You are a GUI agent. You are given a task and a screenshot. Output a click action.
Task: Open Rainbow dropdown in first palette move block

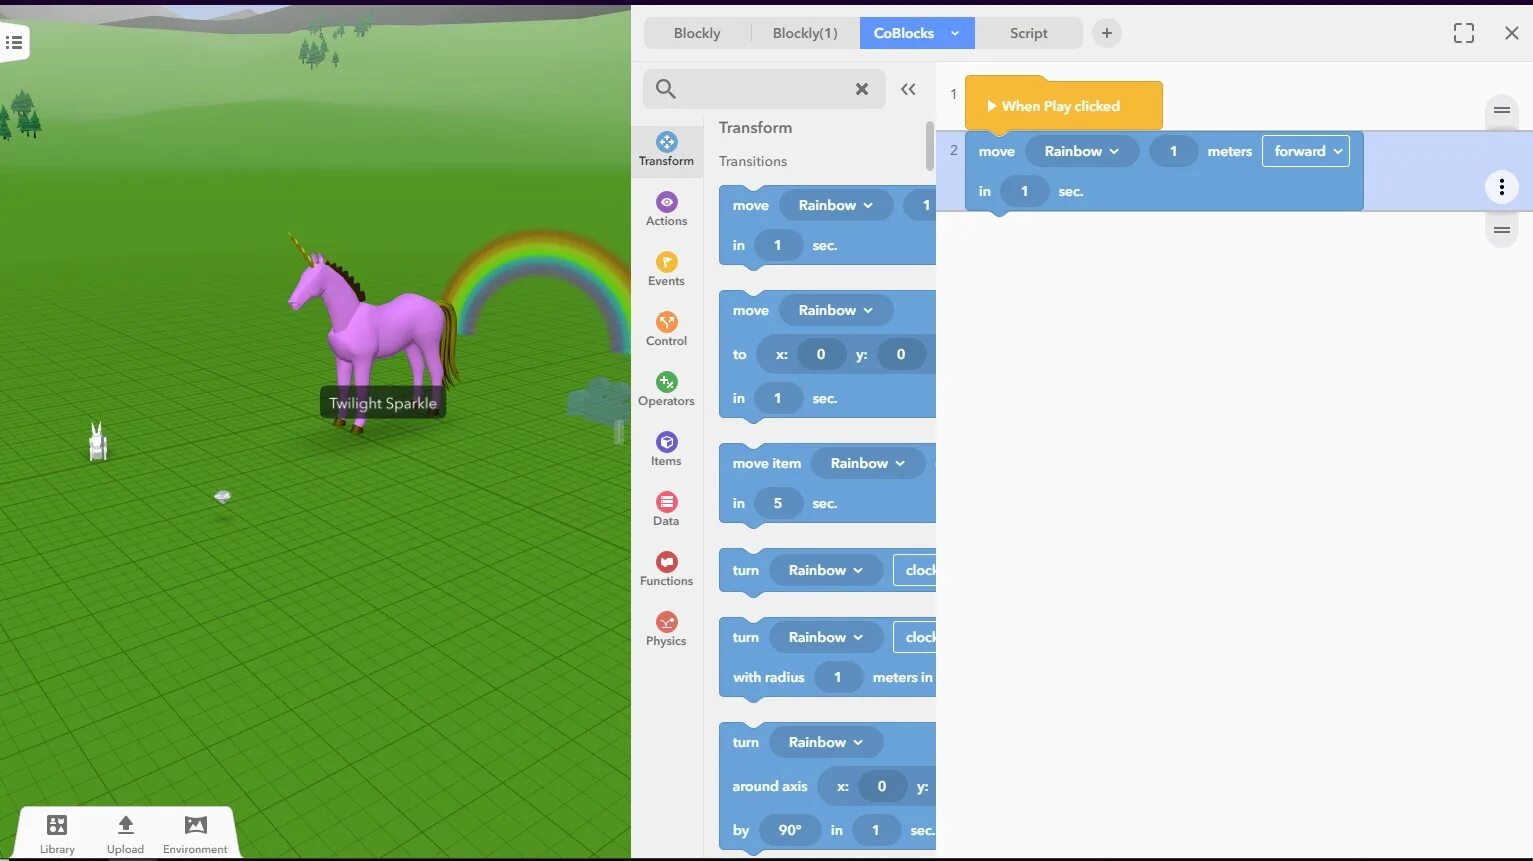(x=835, y=205)
